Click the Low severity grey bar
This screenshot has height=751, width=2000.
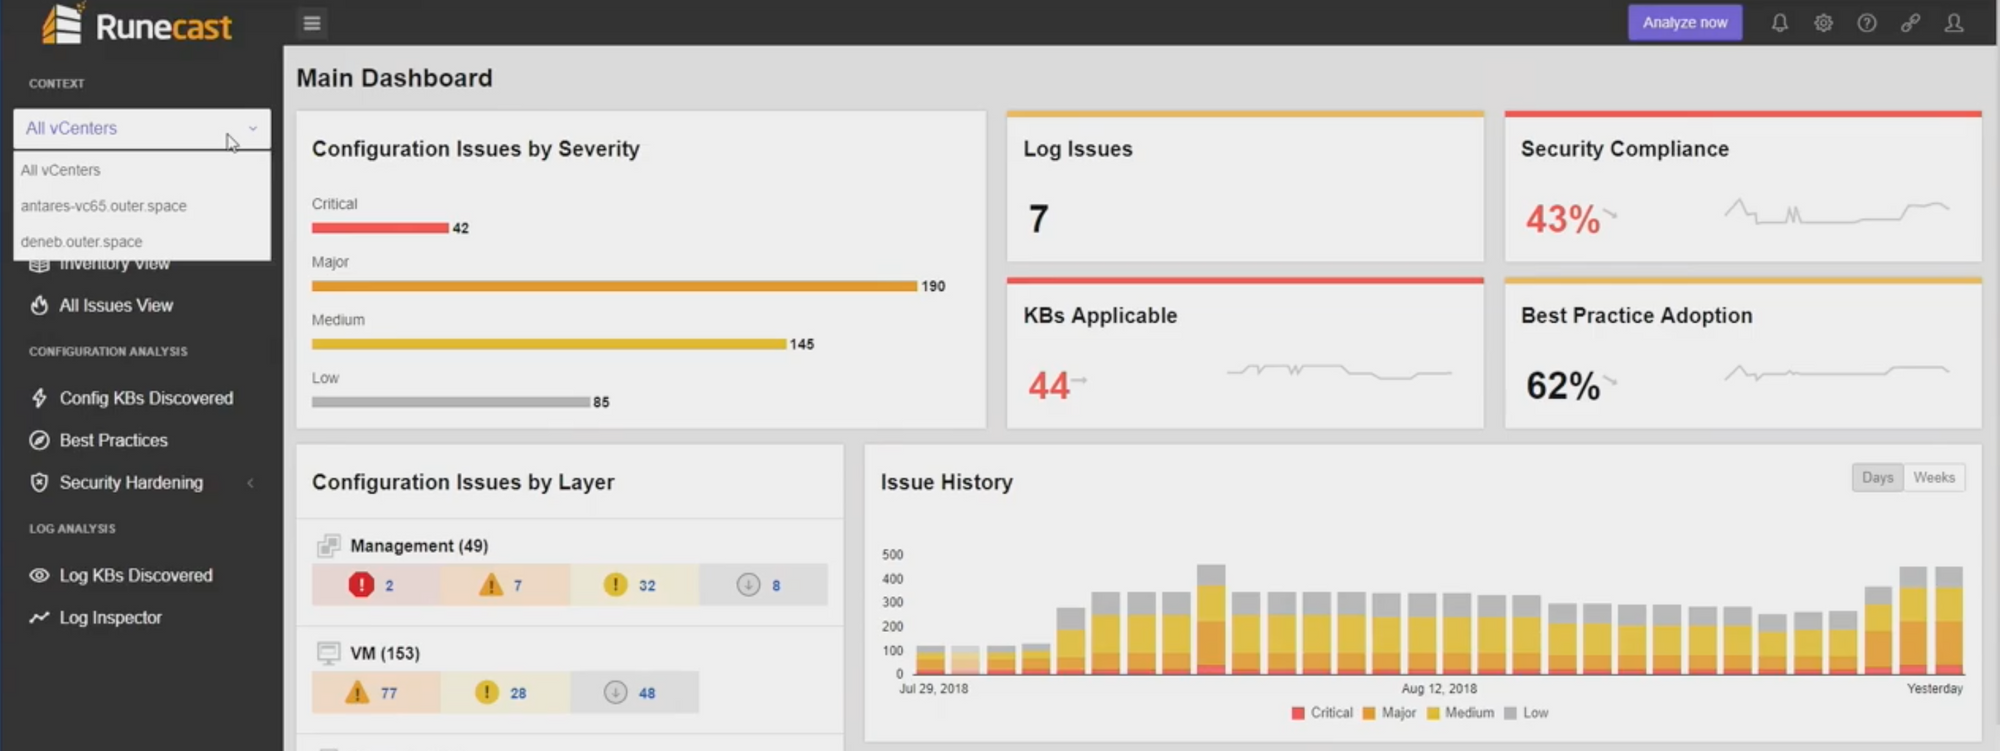[x=450, y=402]
